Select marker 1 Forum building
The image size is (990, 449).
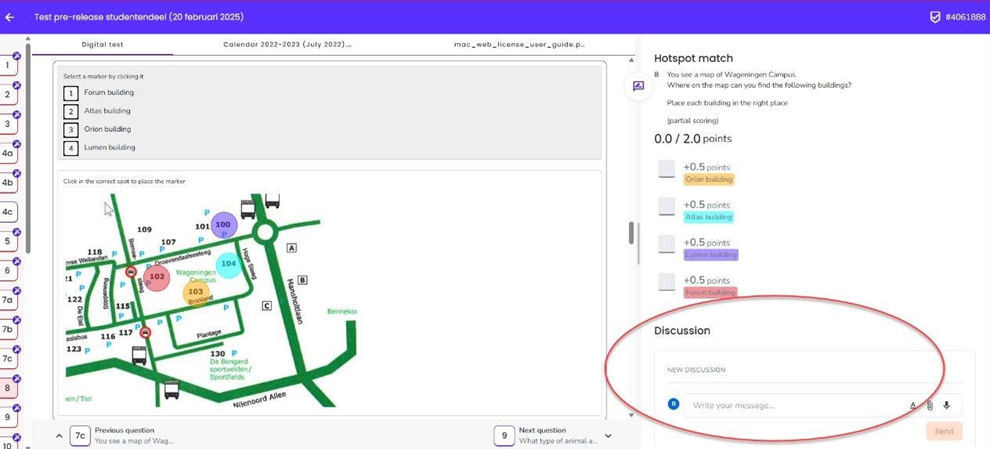(71, 93)
